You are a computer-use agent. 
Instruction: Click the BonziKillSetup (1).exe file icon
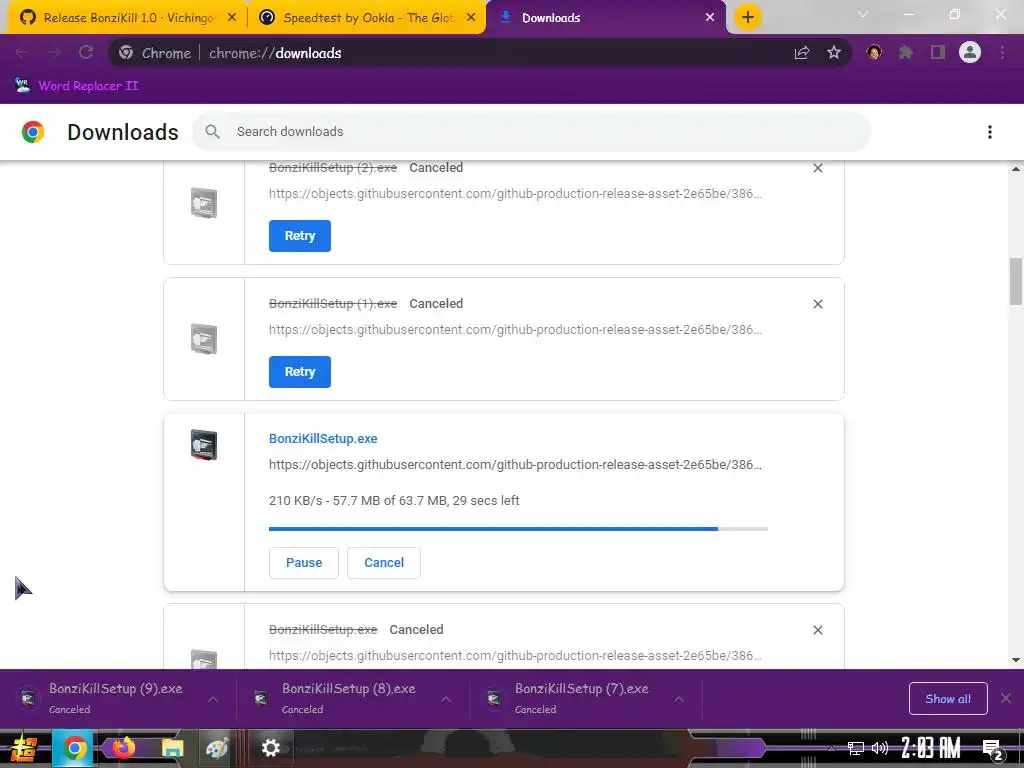click(x=204, y=339)
